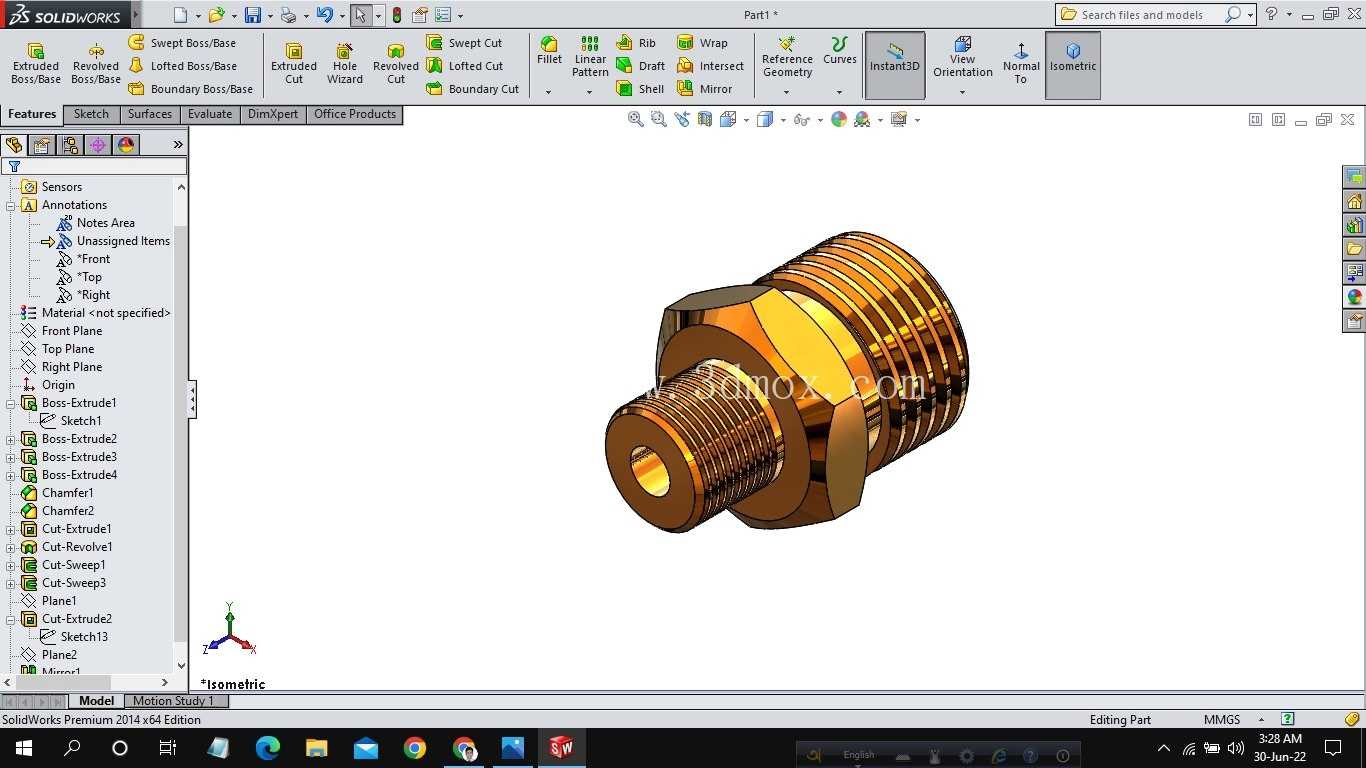
Task: Open the Evaluate tab
Action: (210, 114)
